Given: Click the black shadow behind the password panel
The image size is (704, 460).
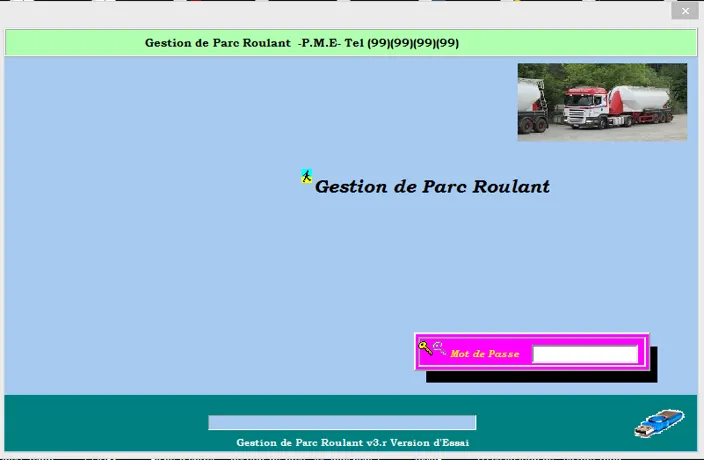Looking at the screenshot, I should coord(540,377).
